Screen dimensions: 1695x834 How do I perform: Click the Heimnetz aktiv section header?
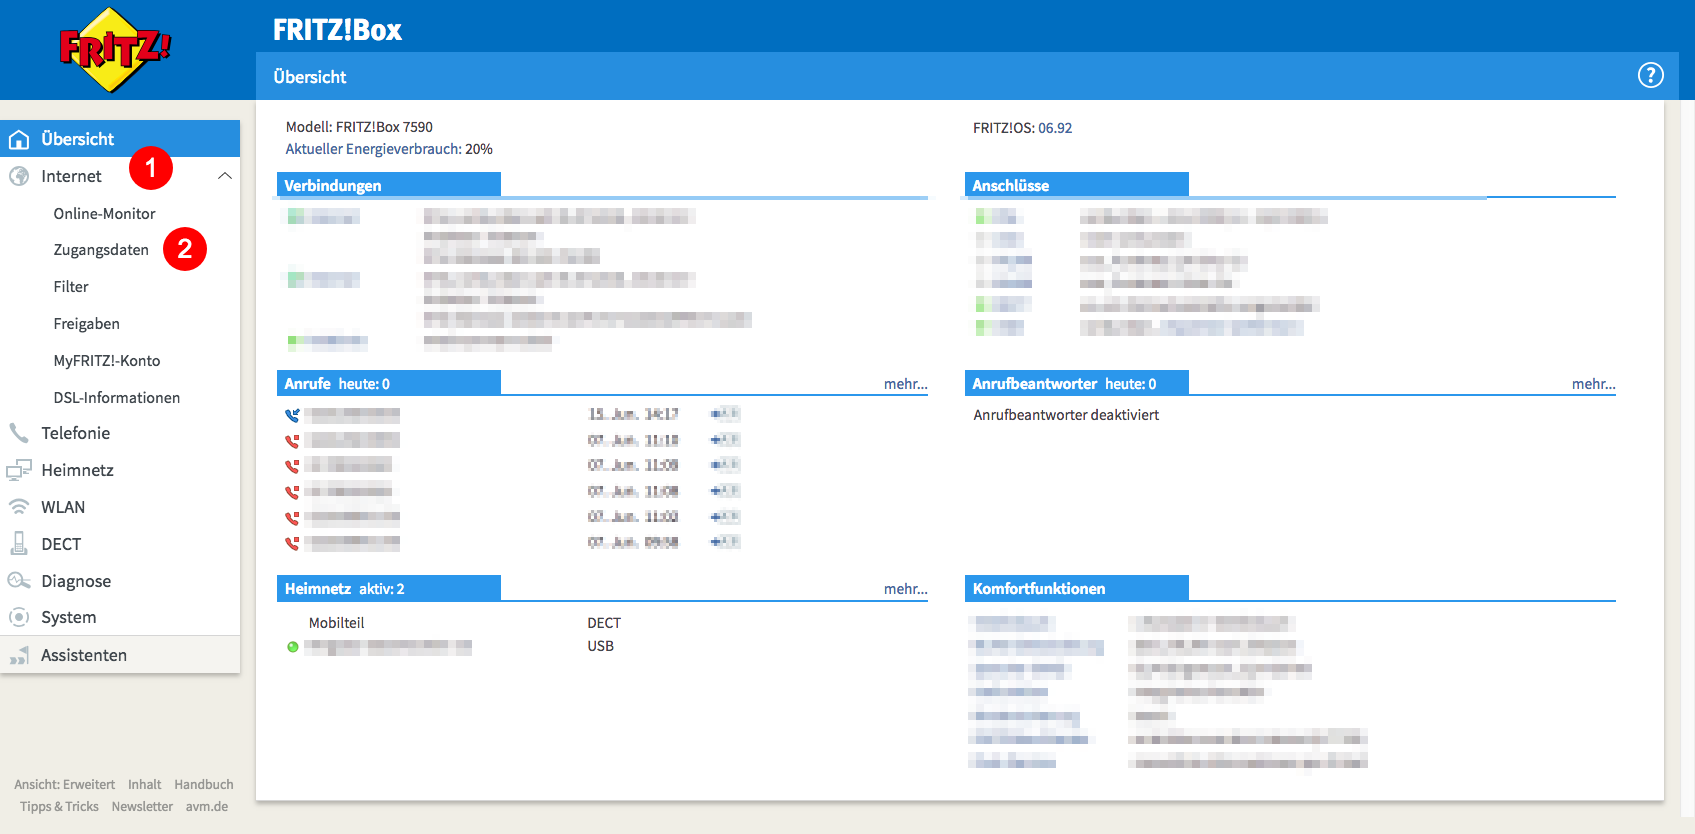point(389,588)
